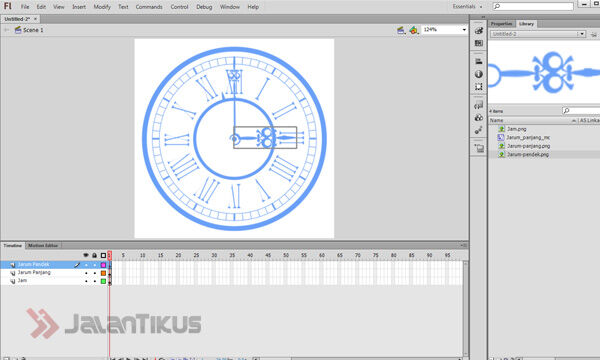Open the Swatches panel icon
600x360 pixels.
(479, 43)
